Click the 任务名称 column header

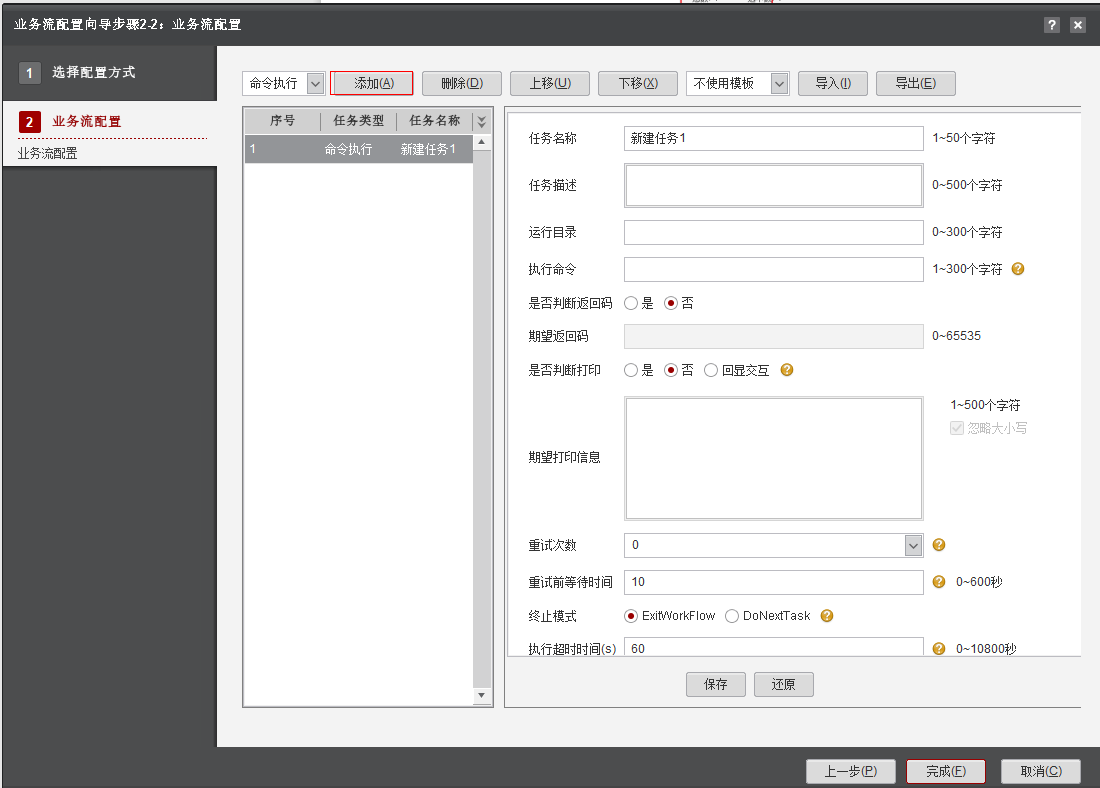pyautogui.click(x=434, y=121)
